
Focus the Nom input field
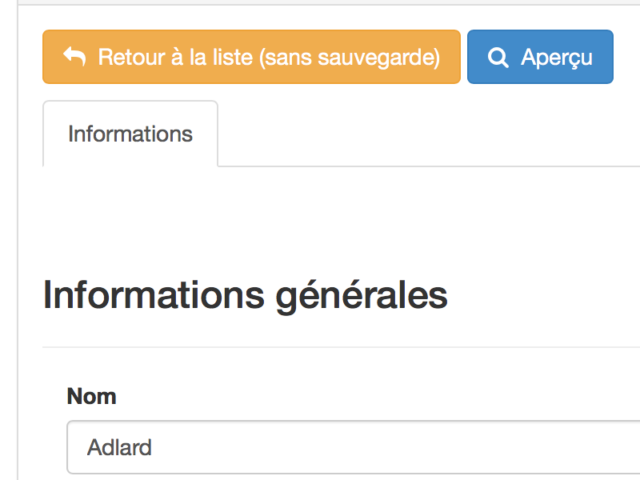[350, 447]
